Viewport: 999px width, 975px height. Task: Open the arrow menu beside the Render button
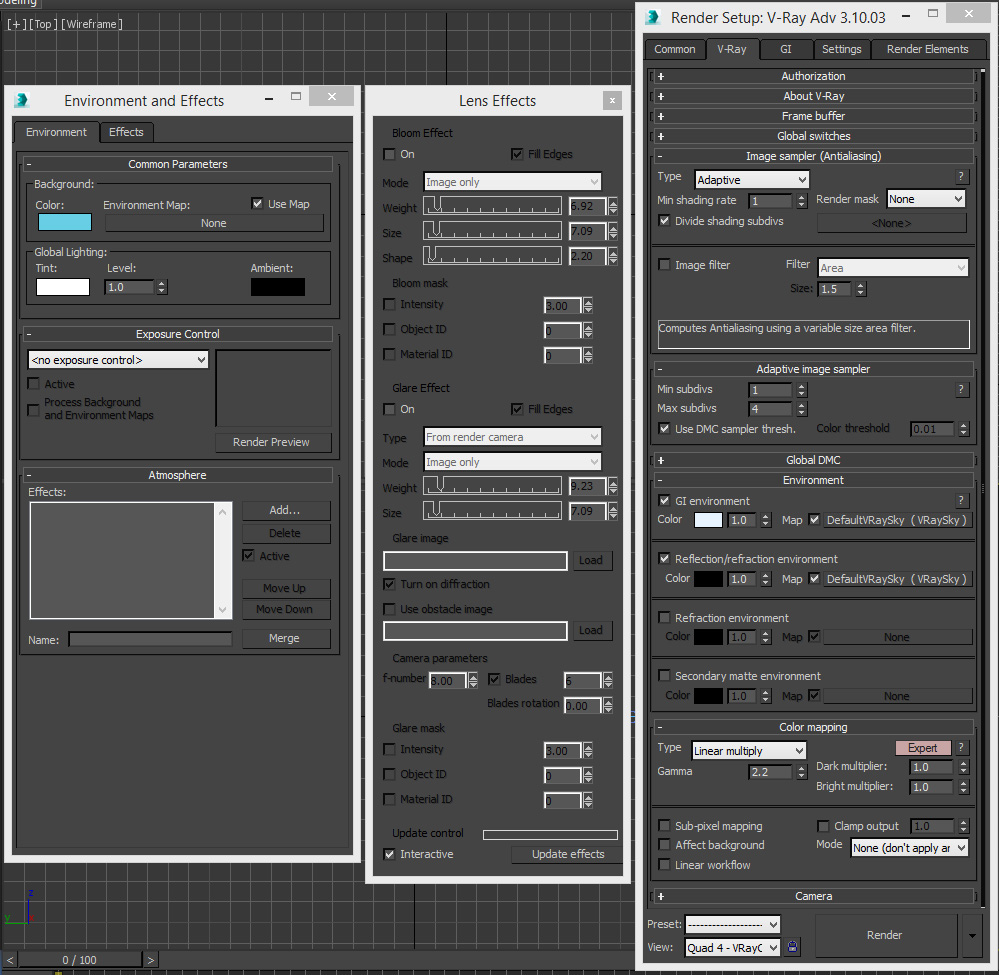[972, 935]
